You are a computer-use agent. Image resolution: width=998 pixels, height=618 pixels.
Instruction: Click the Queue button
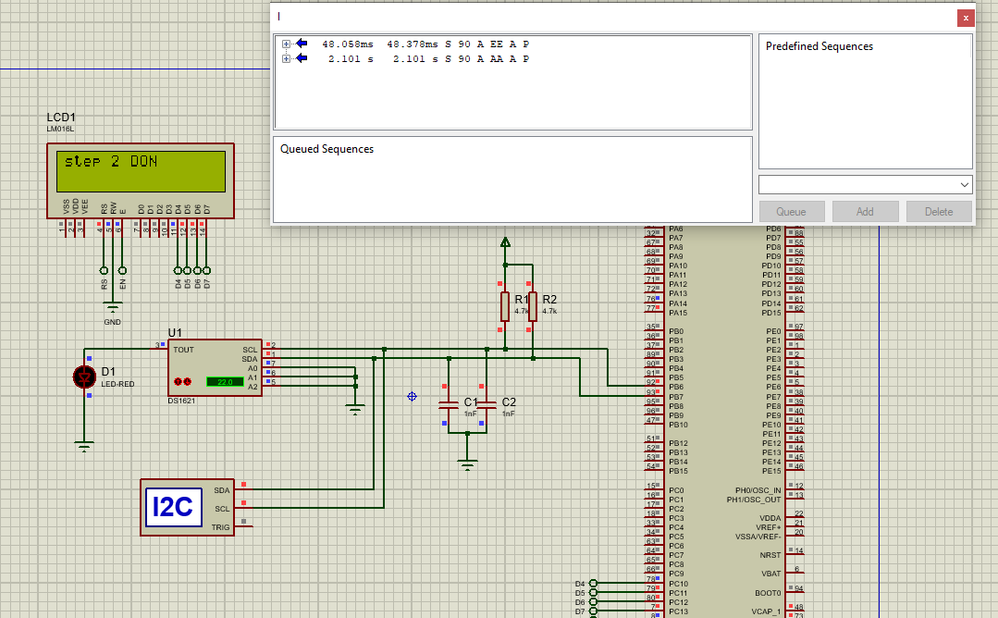point(791,211)
